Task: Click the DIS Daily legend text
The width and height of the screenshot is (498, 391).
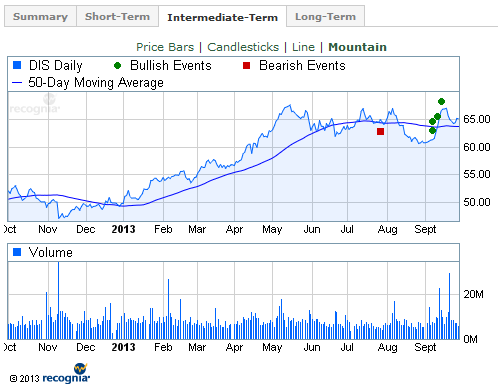Action: (x=56, y=65)
